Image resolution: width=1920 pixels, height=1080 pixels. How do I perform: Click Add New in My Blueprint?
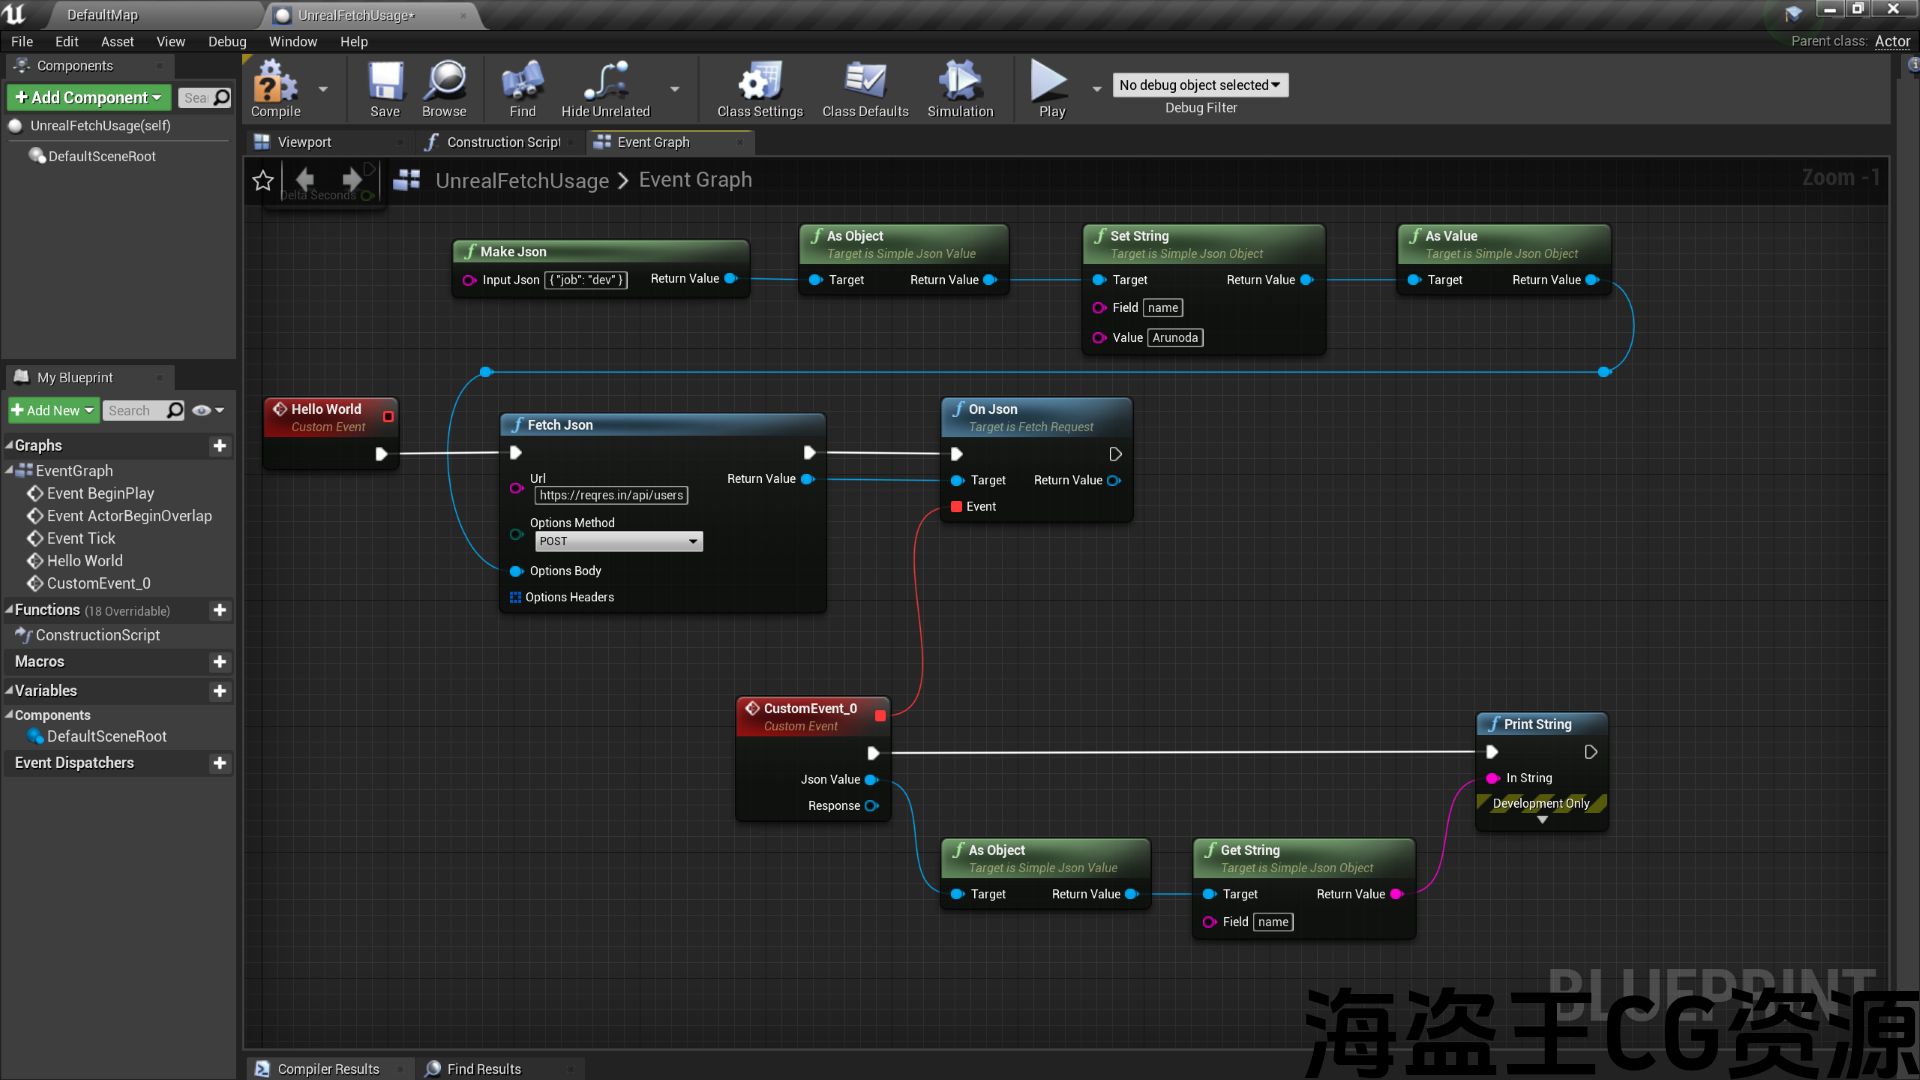(x=52, y=411)
